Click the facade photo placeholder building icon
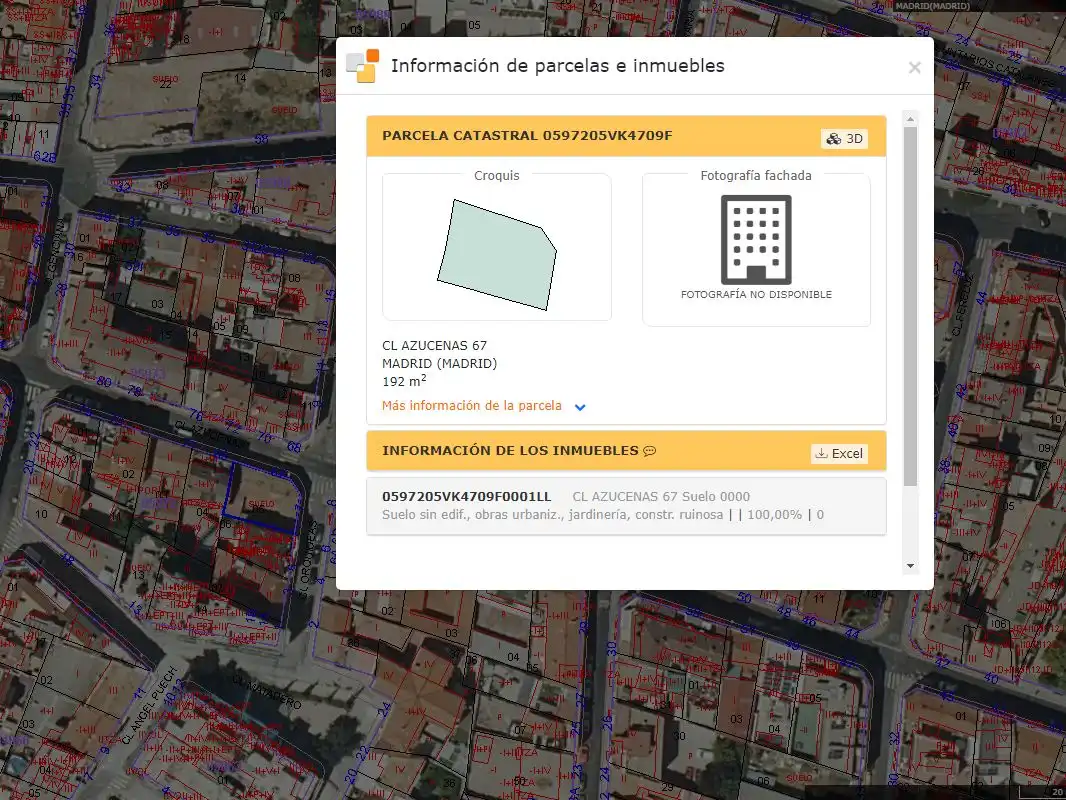This screenshot has height=800, width=1066. tap(756, 239)
